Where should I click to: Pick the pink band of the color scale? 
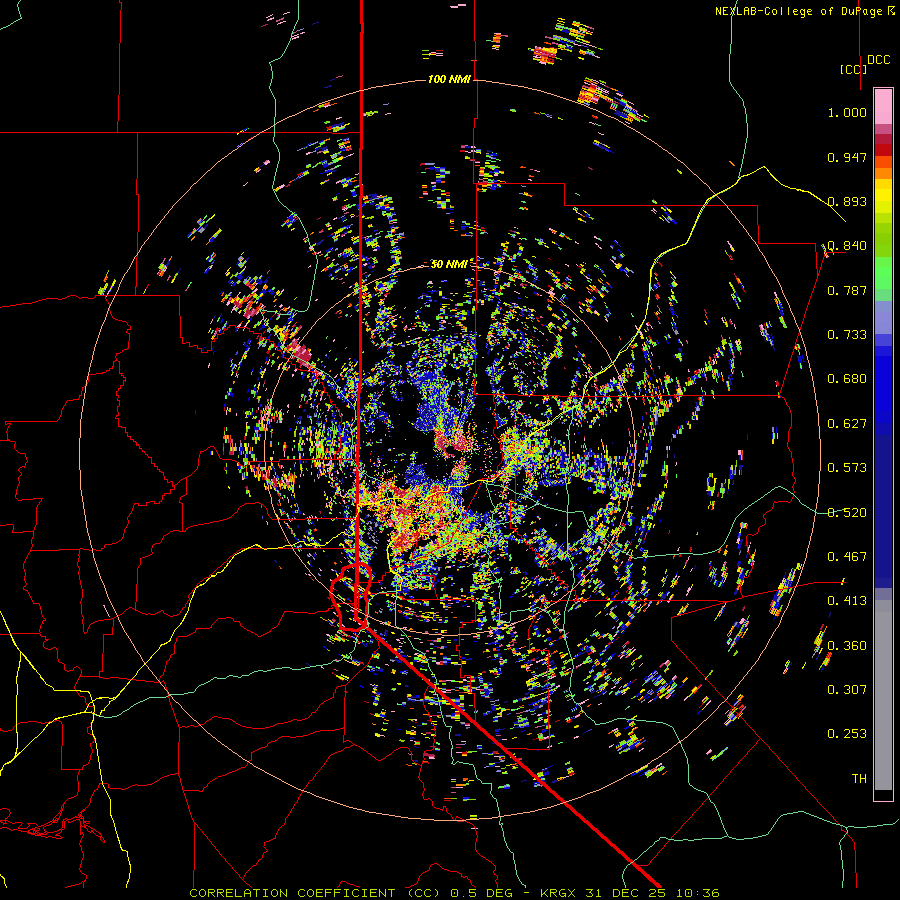click(883, 106)
